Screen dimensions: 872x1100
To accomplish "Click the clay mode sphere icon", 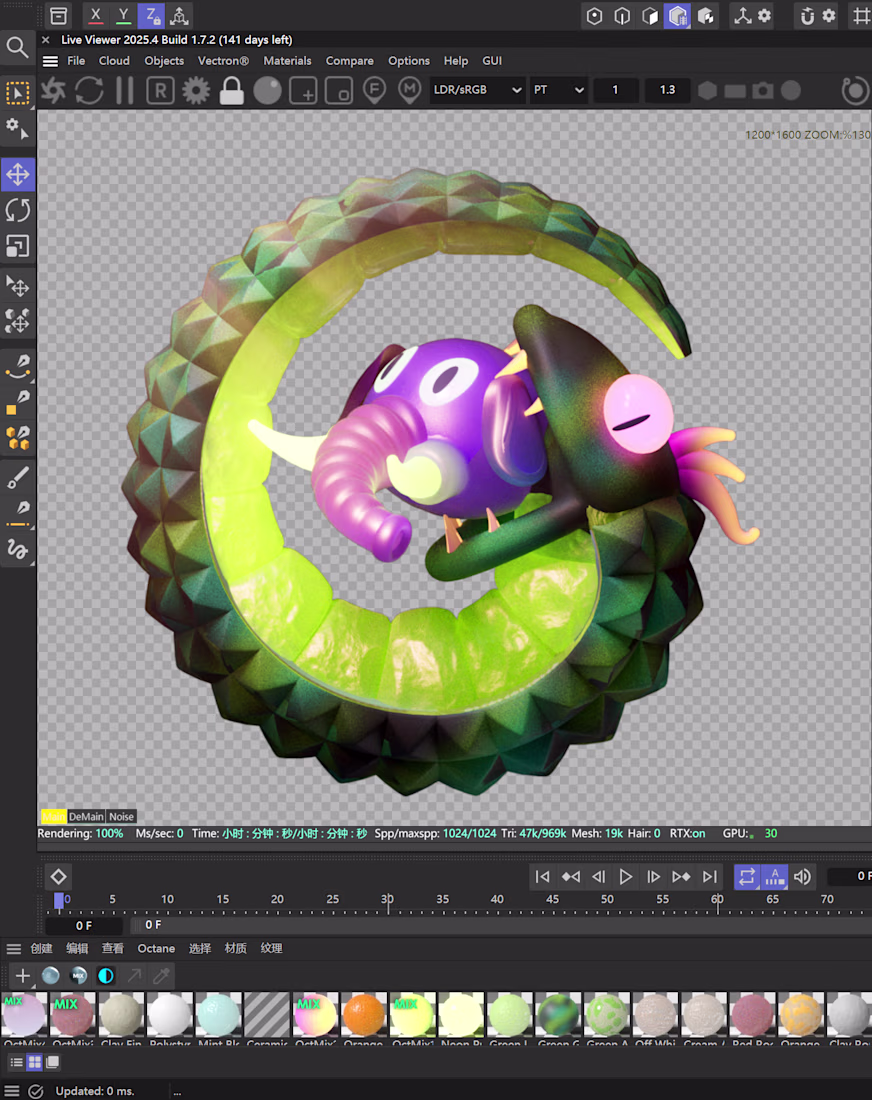I will 267,90.
